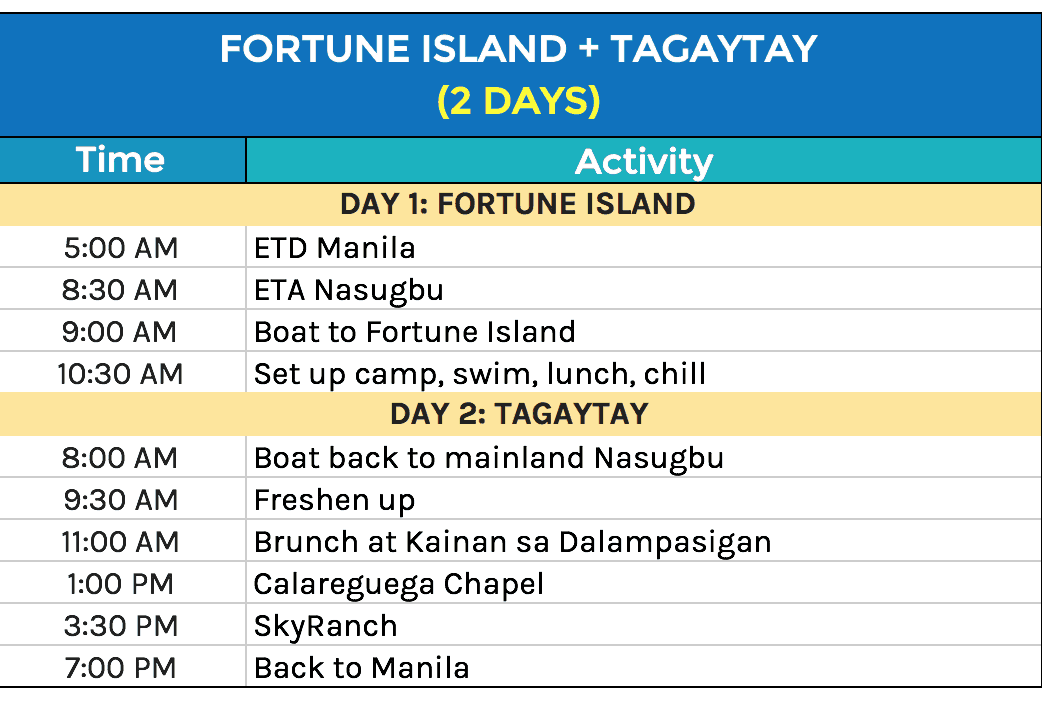The height and width of the screenshot is (708, 1042).
Task: Click the Activity column header
Action: tap(644, 161)
